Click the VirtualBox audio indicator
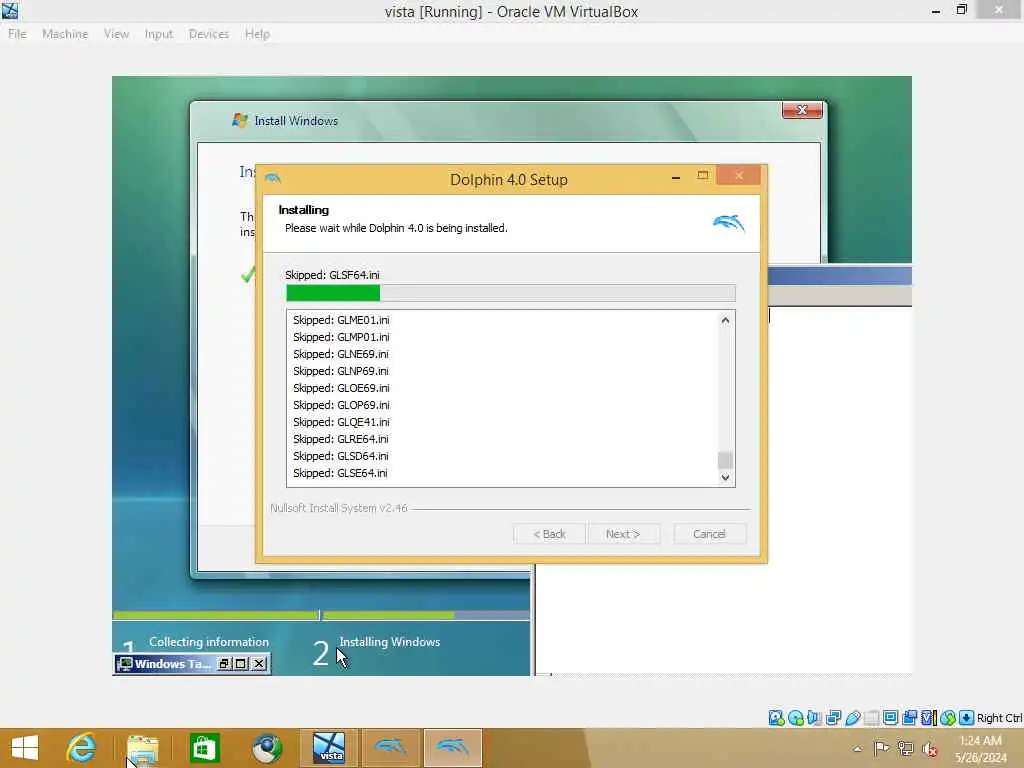This screenshot has height=768, width=1024. pos(814,718)
